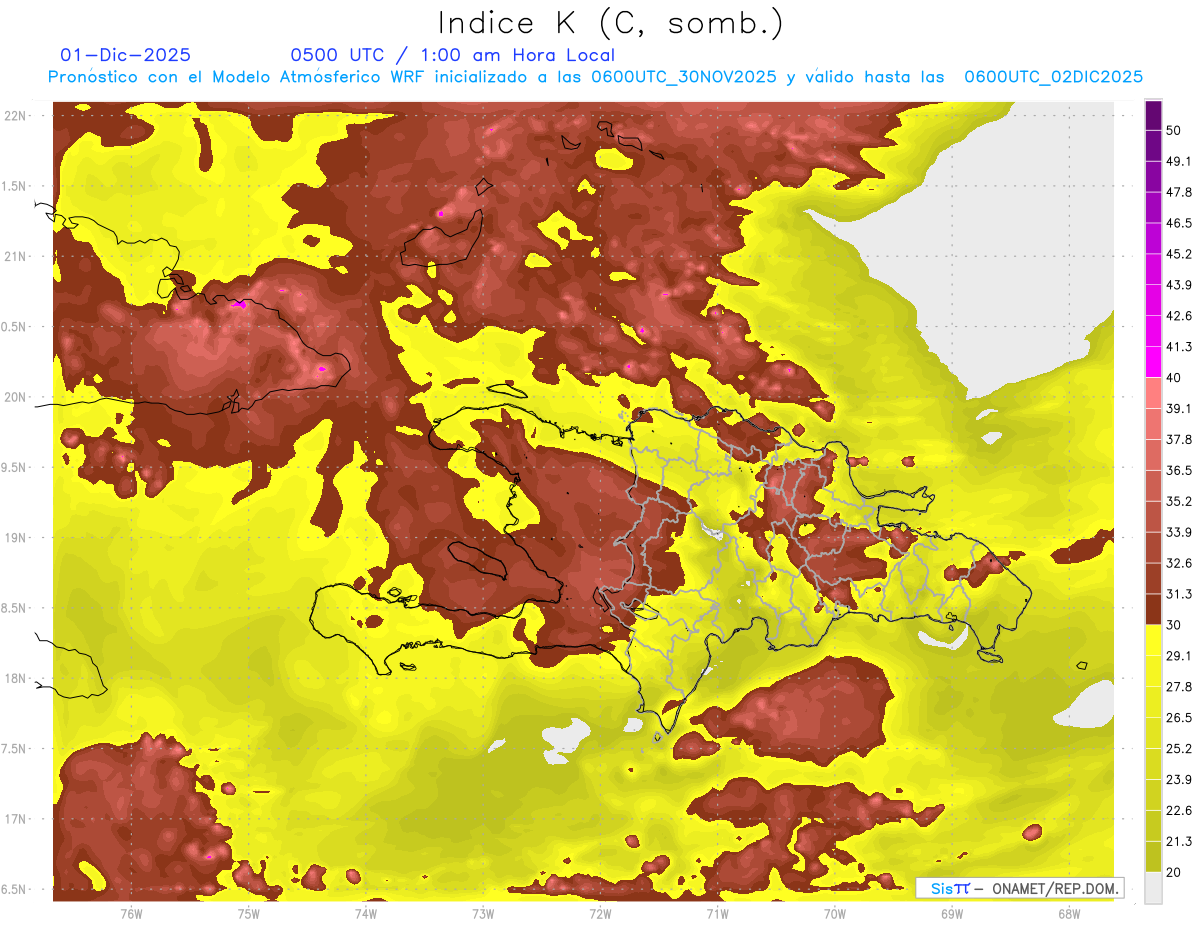Click the '33.9' color bar label
Screen dimensions: 1200x927
(1179, 532)
